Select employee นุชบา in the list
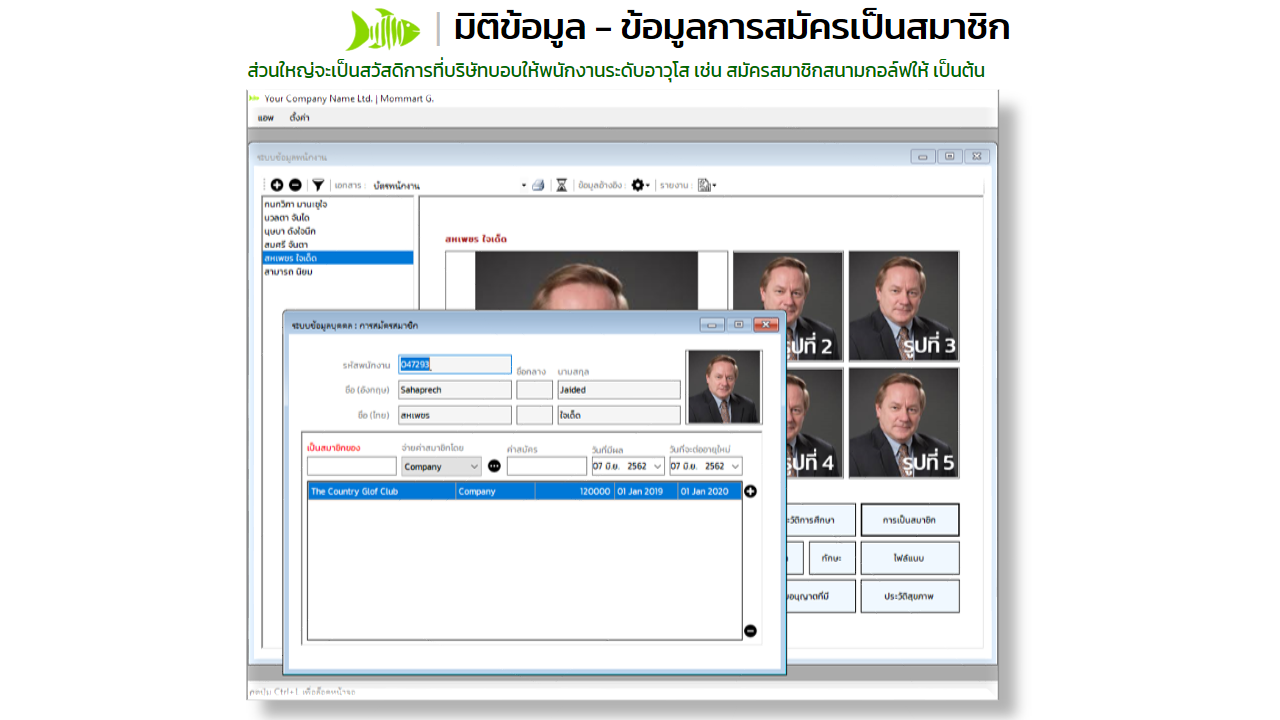 click(338, 231)
